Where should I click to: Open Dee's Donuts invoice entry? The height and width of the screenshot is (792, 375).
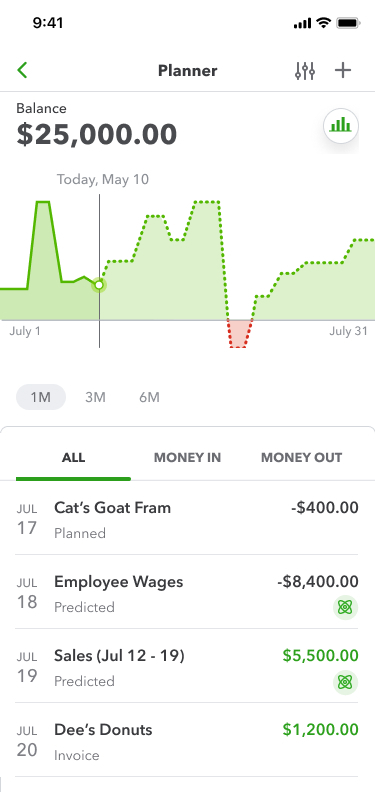pyautogui.click(x=187, y=740)
